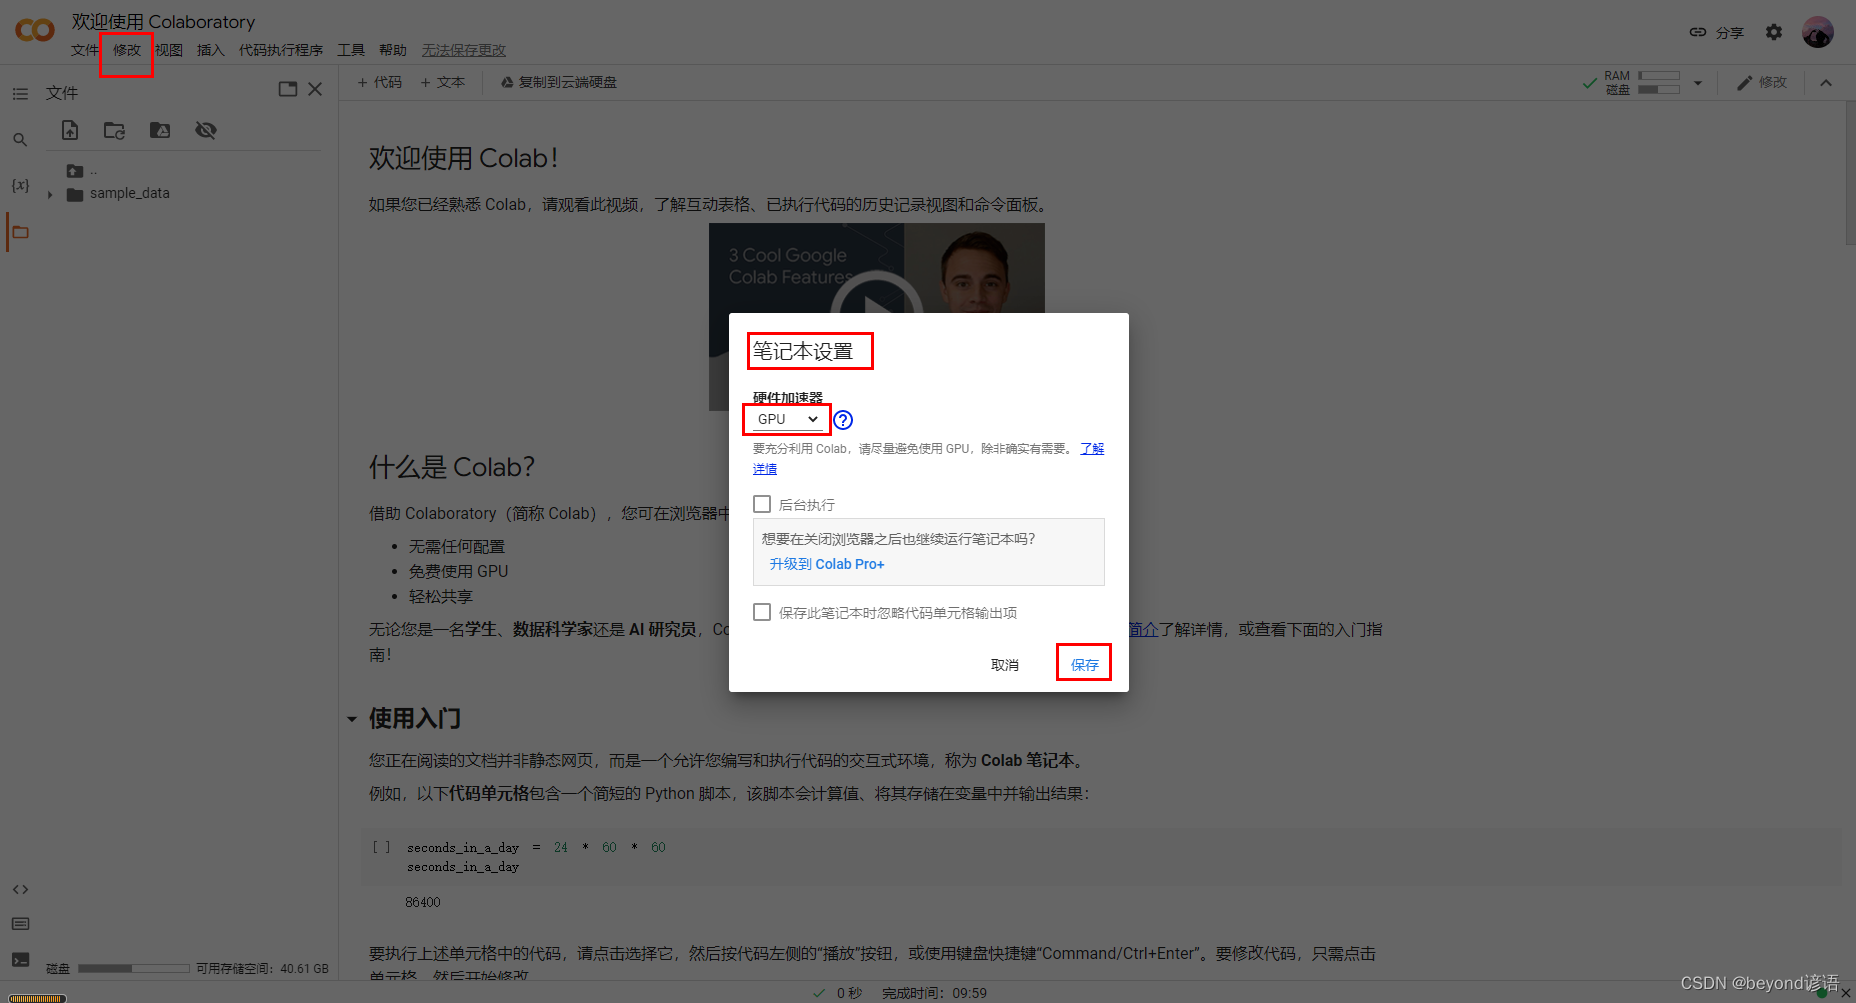1856x1003 pixels.
Task: Click the user account avatar
Action: point(1817,32)
